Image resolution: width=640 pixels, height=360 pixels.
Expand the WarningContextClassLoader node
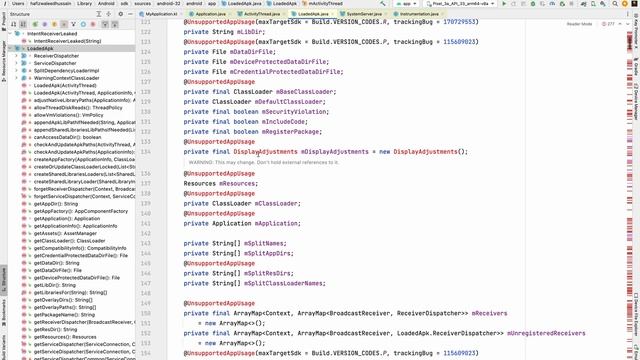[x=16, y=78]
